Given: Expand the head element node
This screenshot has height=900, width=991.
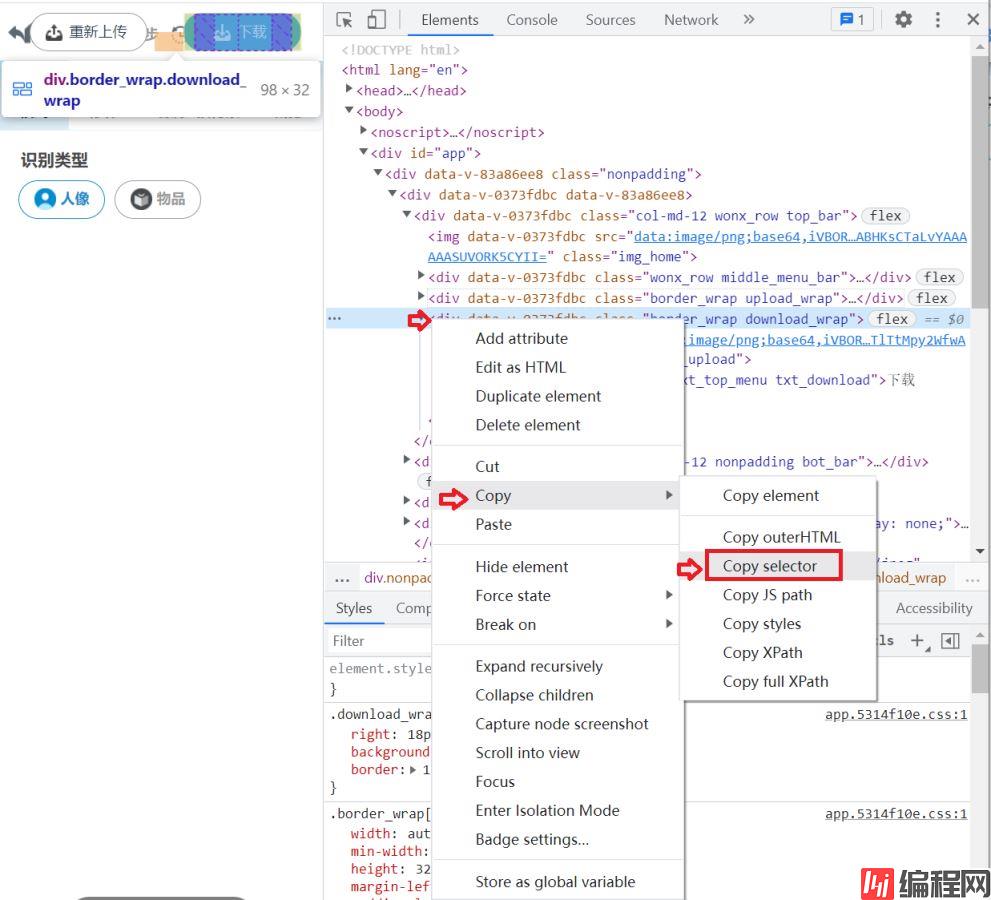Looking at the screenshot, I should [349, 90].
